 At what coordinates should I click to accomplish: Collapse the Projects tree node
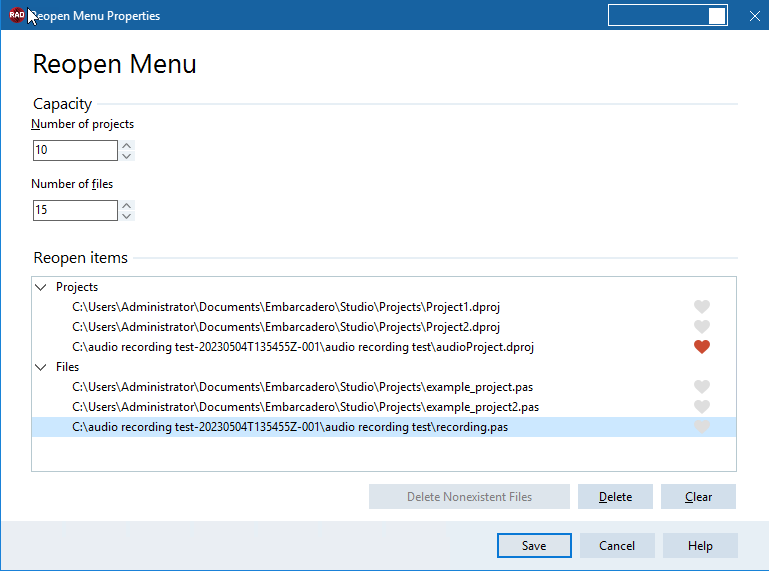coord(41,287)
